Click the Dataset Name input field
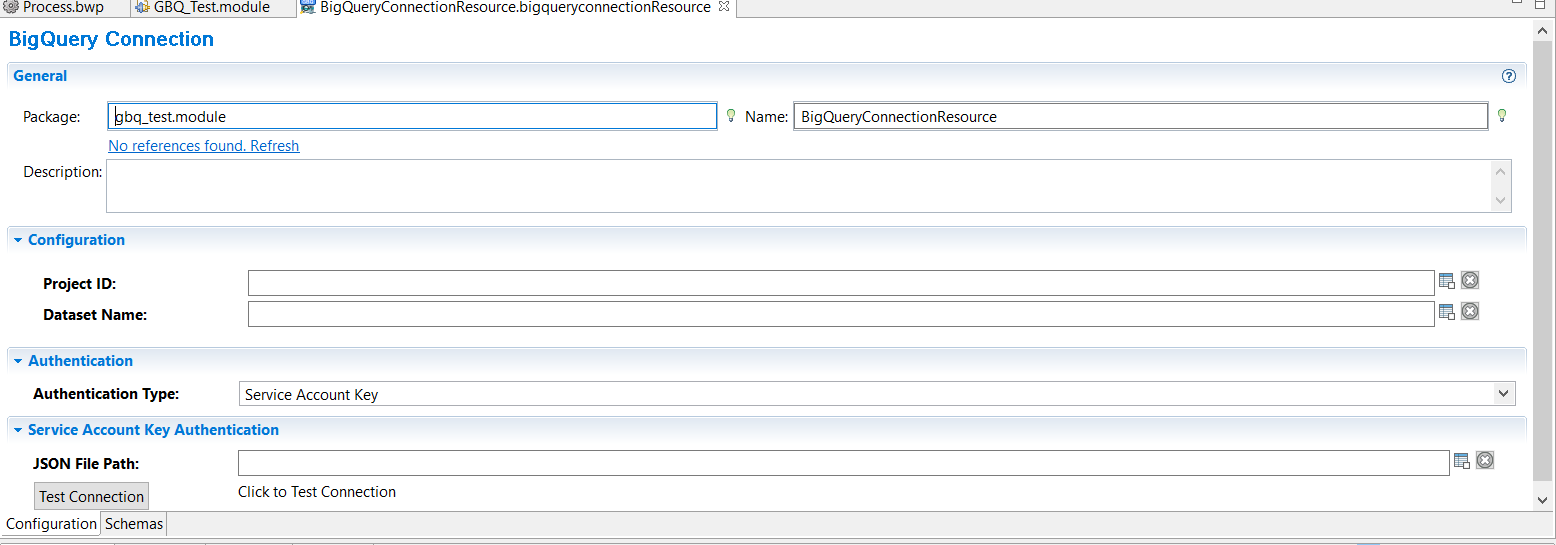The image size is (1556, 545). pyautogui.click(x=841, y=314)
